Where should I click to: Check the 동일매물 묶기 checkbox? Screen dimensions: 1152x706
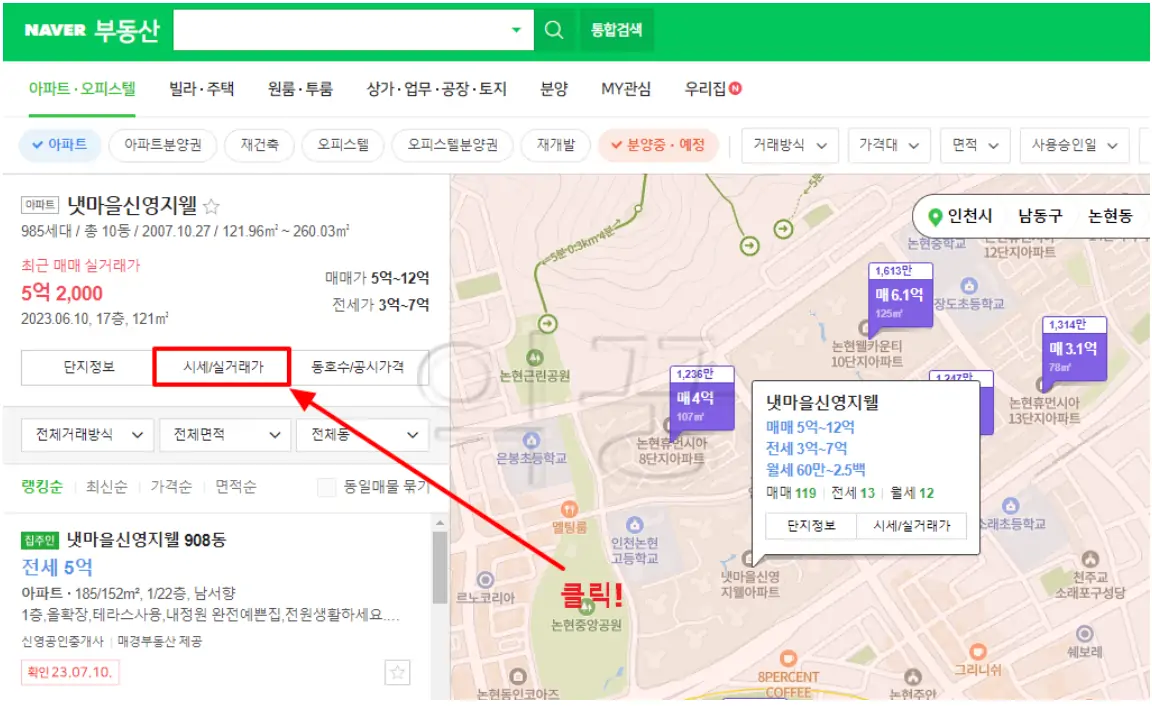(327, 487)
